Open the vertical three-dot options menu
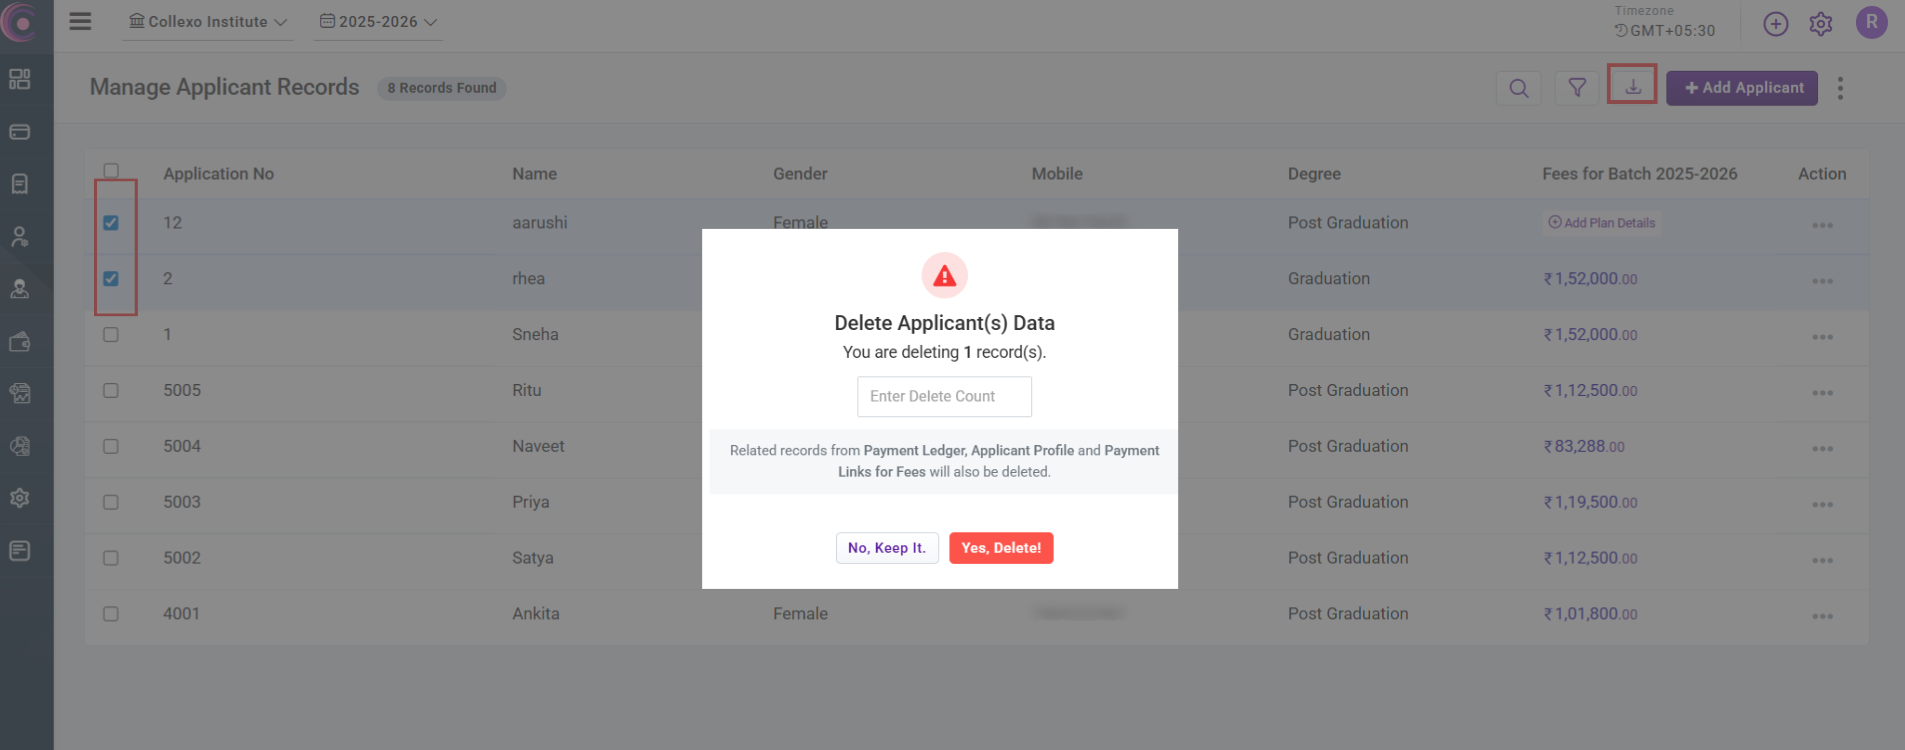 coord(1840,88)
